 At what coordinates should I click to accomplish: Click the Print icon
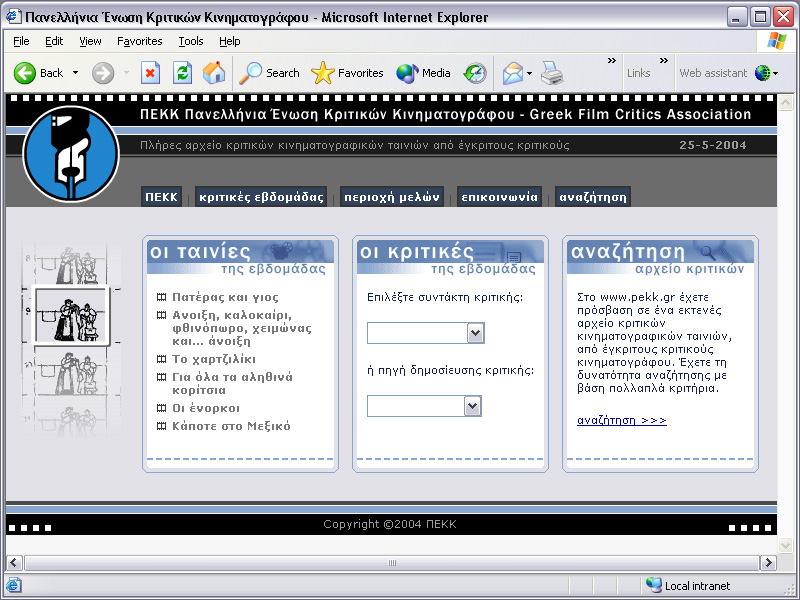(x=552, y=73)
